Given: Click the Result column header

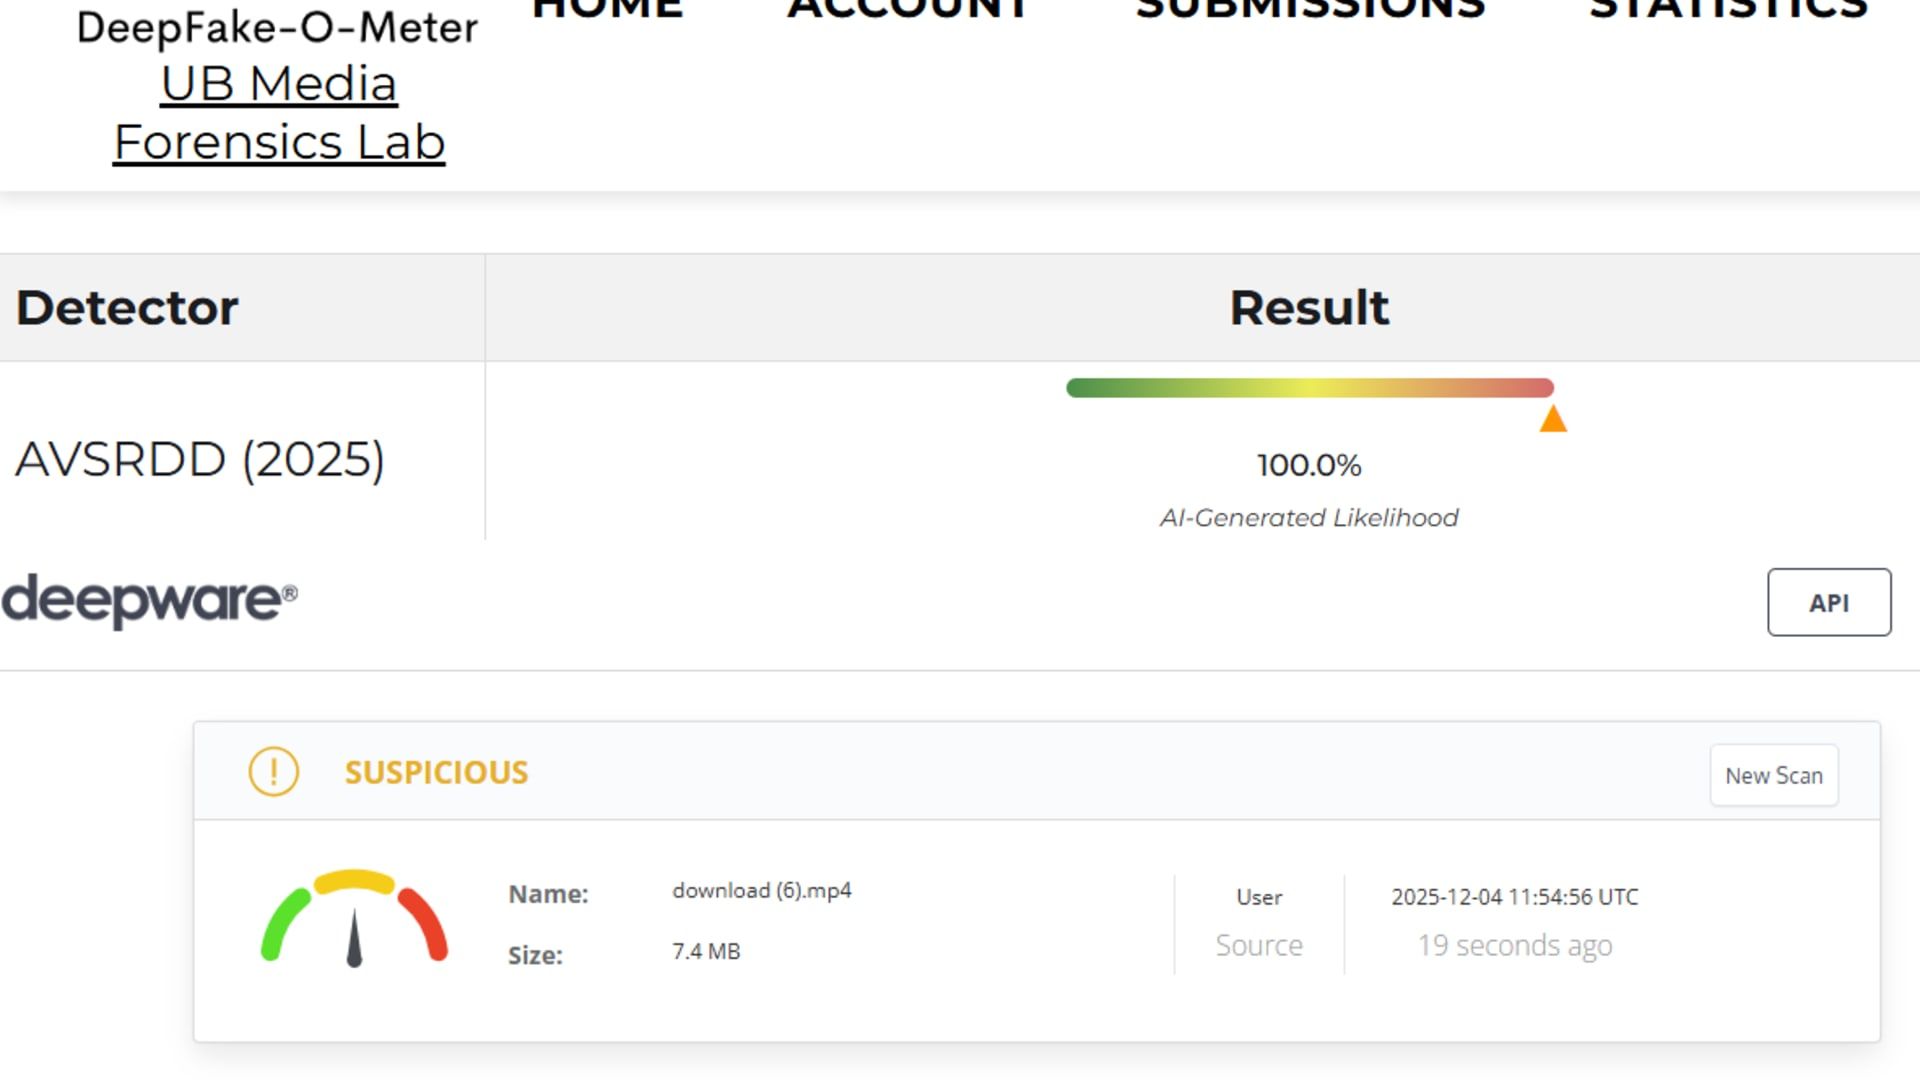Looking at the screenshot, I should pos(1309,307).
